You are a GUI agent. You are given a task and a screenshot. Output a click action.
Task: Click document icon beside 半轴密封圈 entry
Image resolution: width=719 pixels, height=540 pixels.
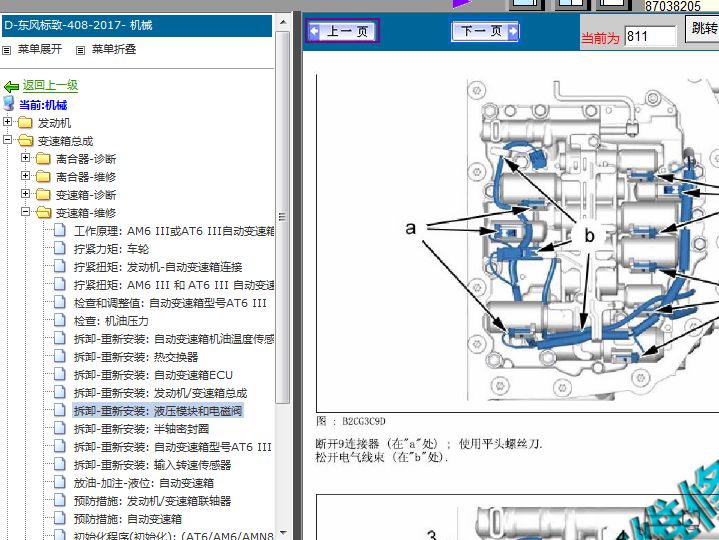60,428
